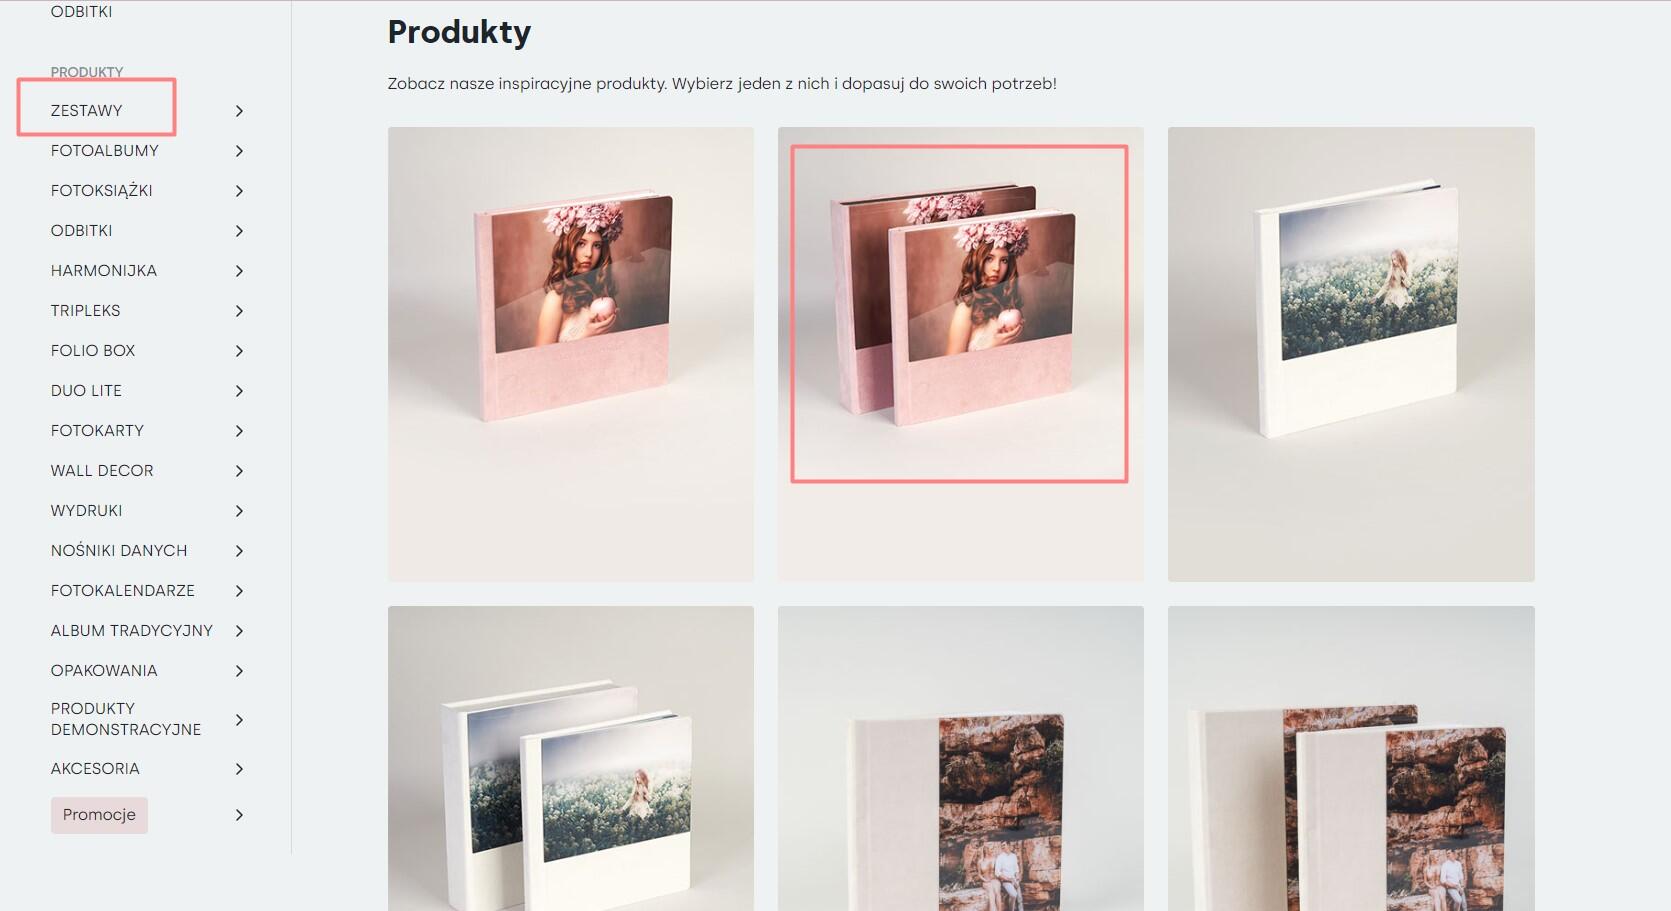Click the chevron next to WALL DECOR

tap(239, 471)
